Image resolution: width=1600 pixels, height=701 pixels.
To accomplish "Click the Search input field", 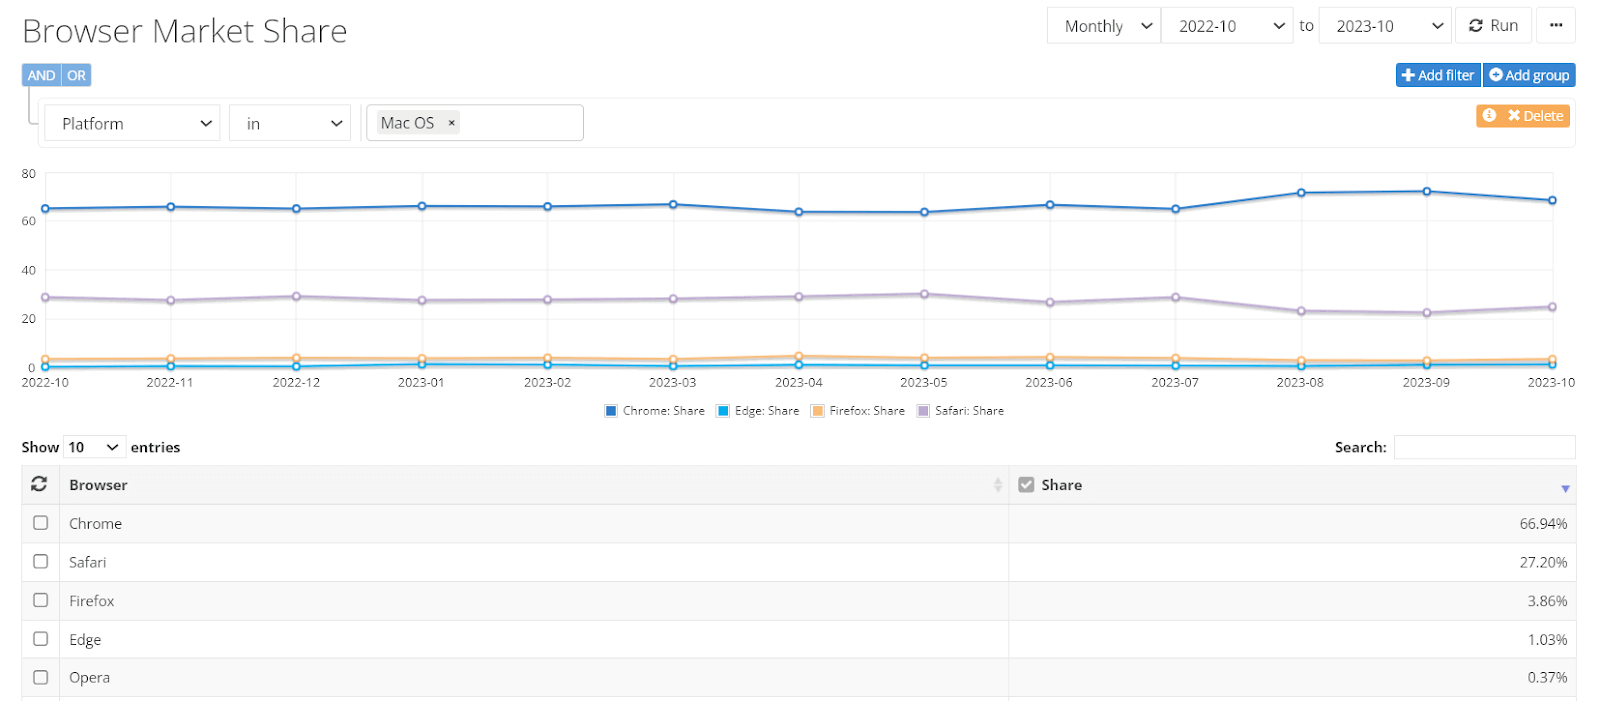I will (x=1484, y=447).
